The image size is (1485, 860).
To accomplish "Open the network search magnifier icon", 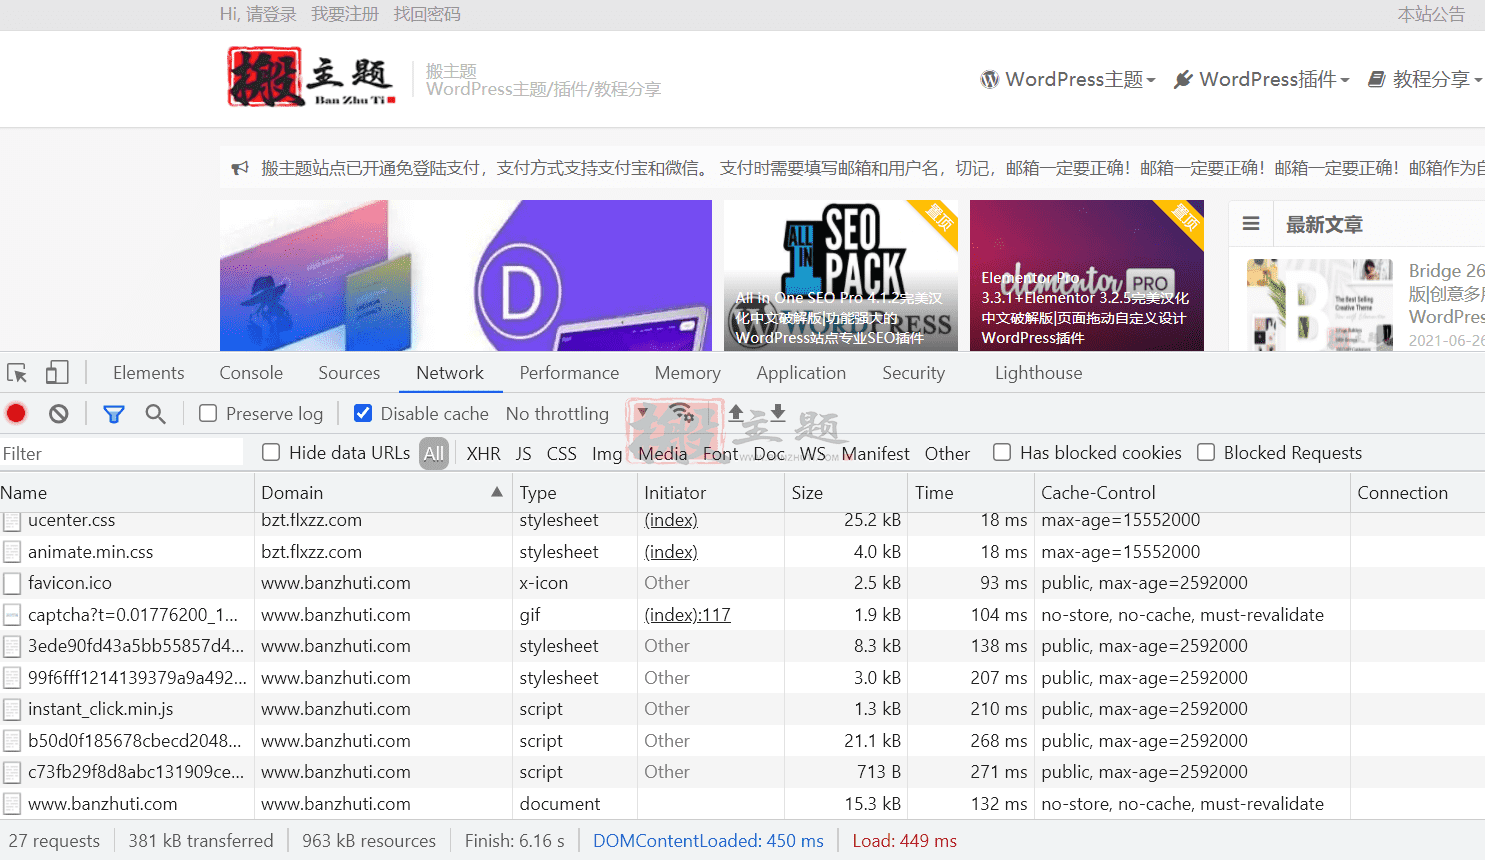I will coord(155,413).
